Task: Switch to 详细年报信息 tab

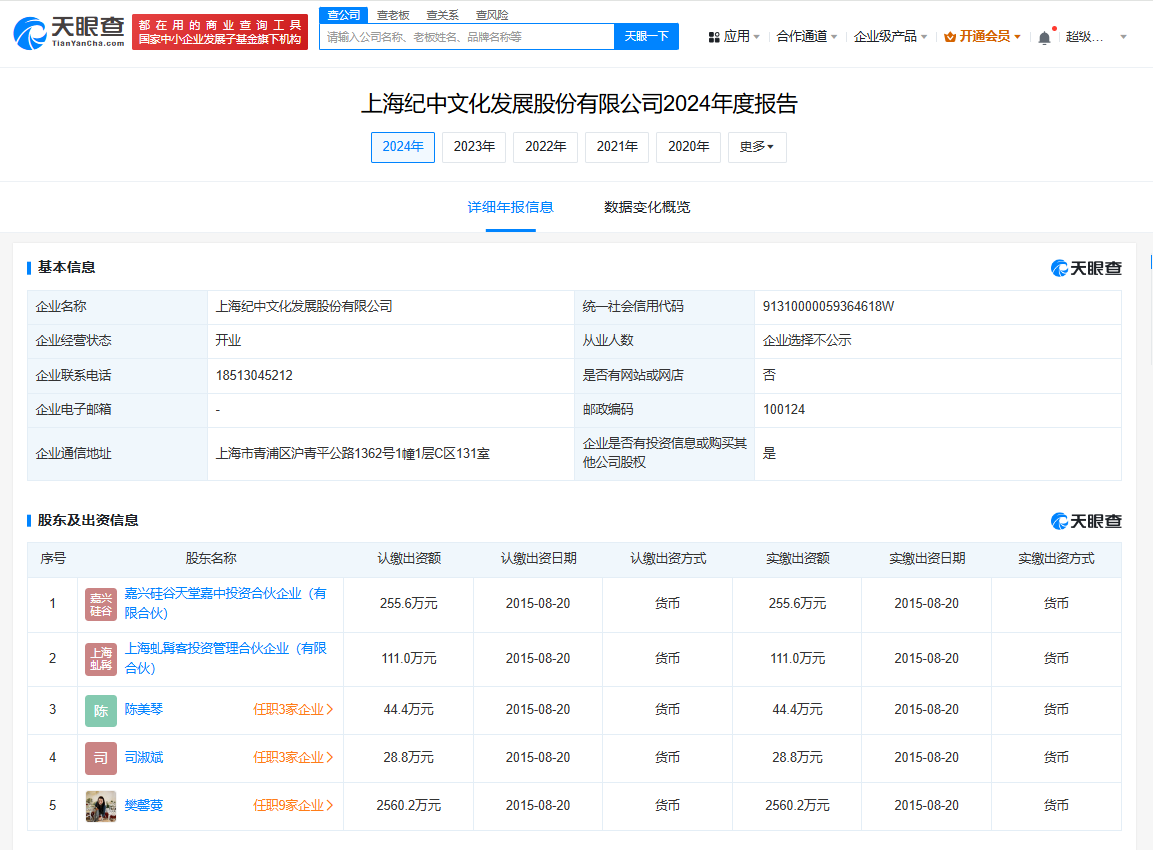Action: [510, 207]
